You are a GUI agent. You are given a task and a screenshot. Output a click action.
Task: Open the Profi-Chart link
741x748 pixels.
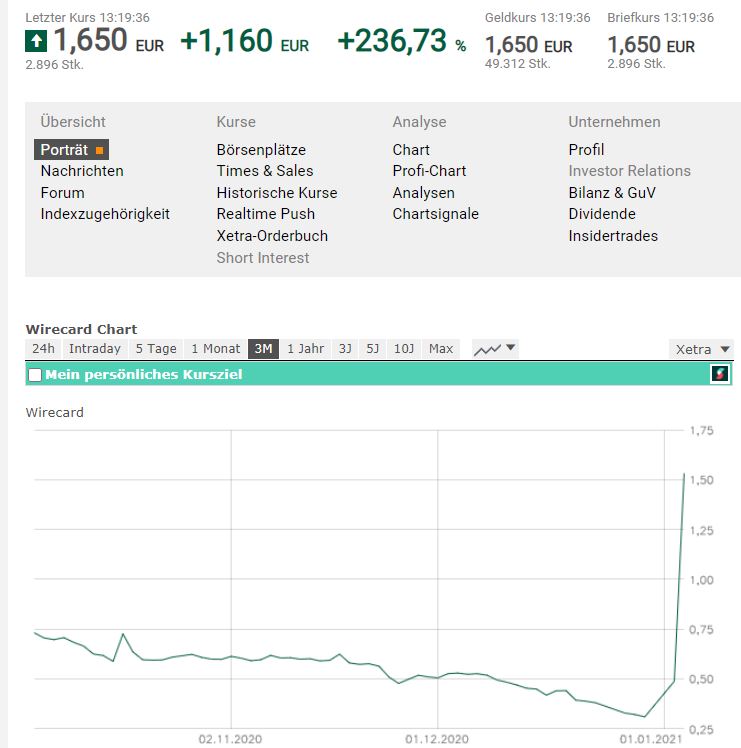click(x=429, y=171)
